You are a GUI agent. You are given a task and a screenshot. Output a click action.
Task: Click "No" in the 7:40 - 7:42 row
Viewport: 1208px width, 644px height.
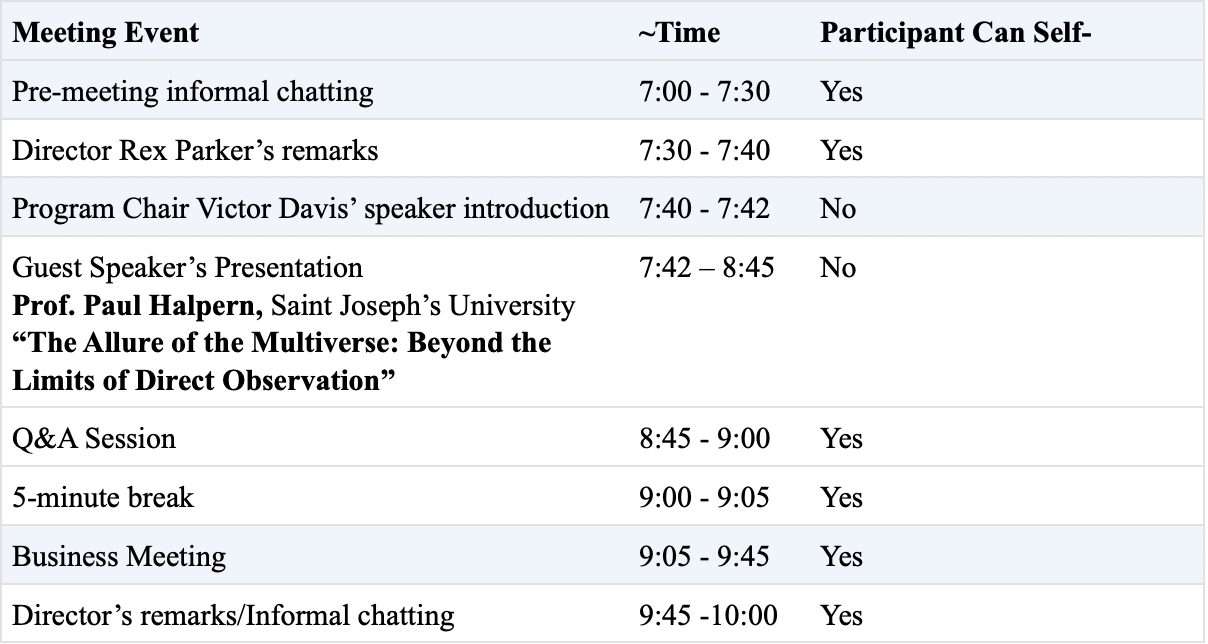838,209
